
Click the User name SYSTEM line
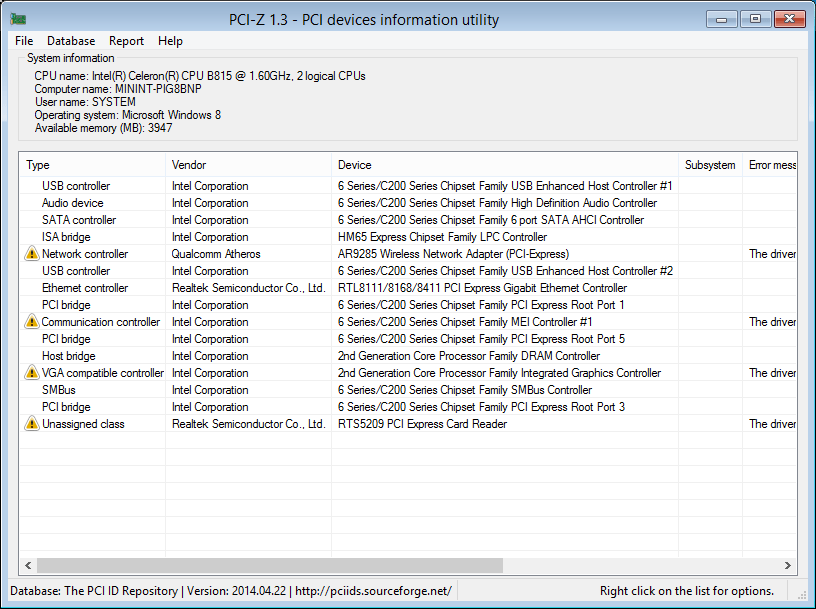[85, 102]
